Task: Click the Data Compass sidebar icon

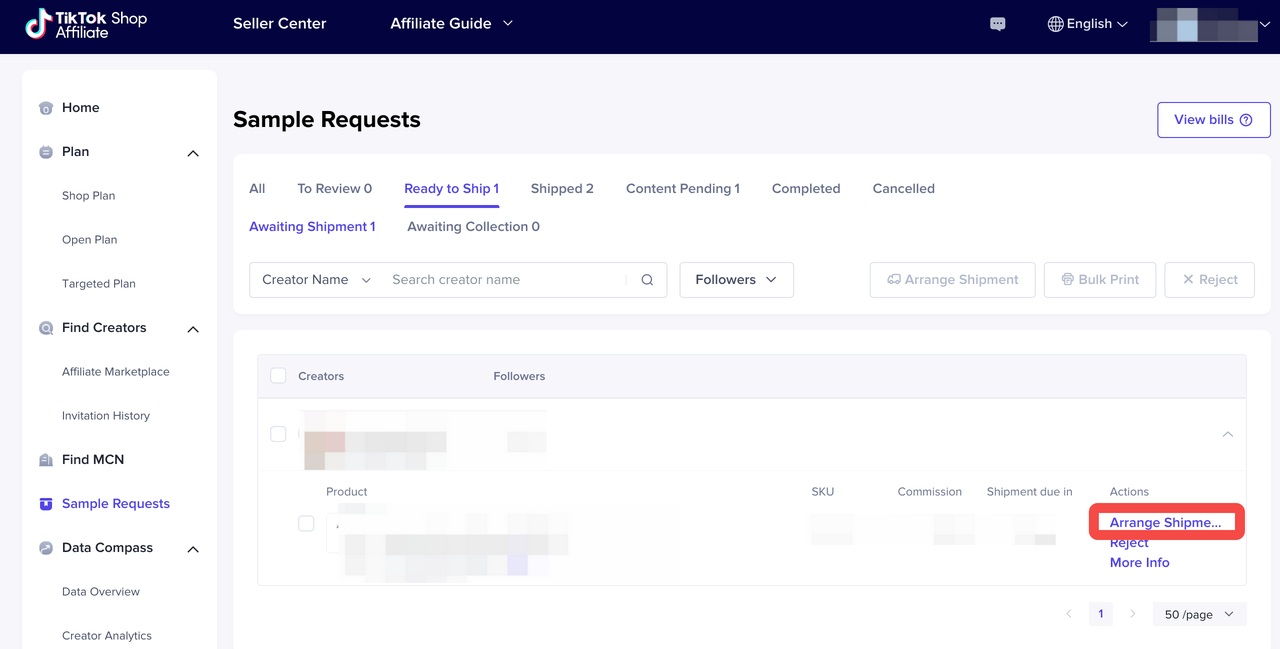Action: click(x=46, y=548)
